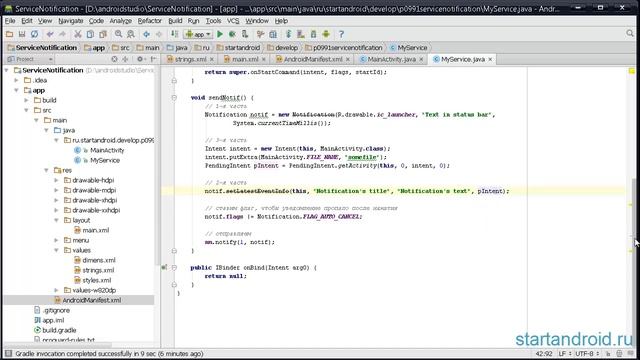Open the Navigate menu
The image size is (640, 360).
[x=70, y=21]
